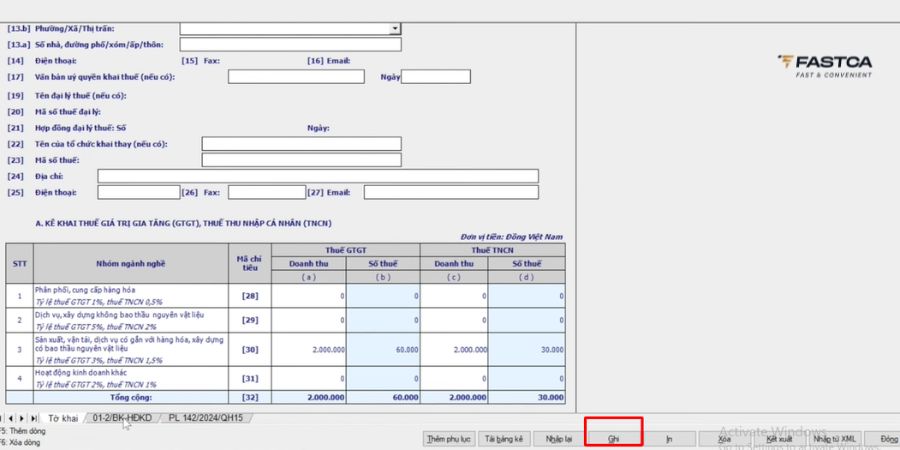Viewport: 900px width, 450px height.
Task: Save the form with the Ghi button
Action: pyautogui.click(x=613, y=439)
